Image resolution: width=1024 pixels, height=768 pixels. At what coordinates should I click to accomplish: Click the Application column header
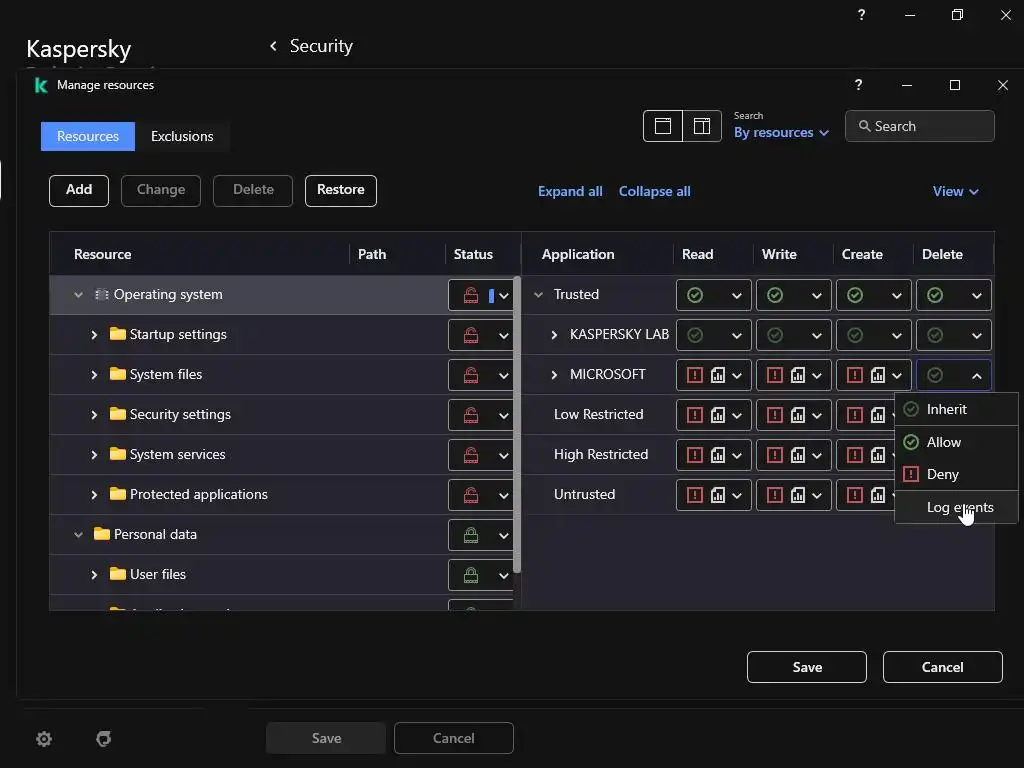pyautogui.click(x=578, y=254)
